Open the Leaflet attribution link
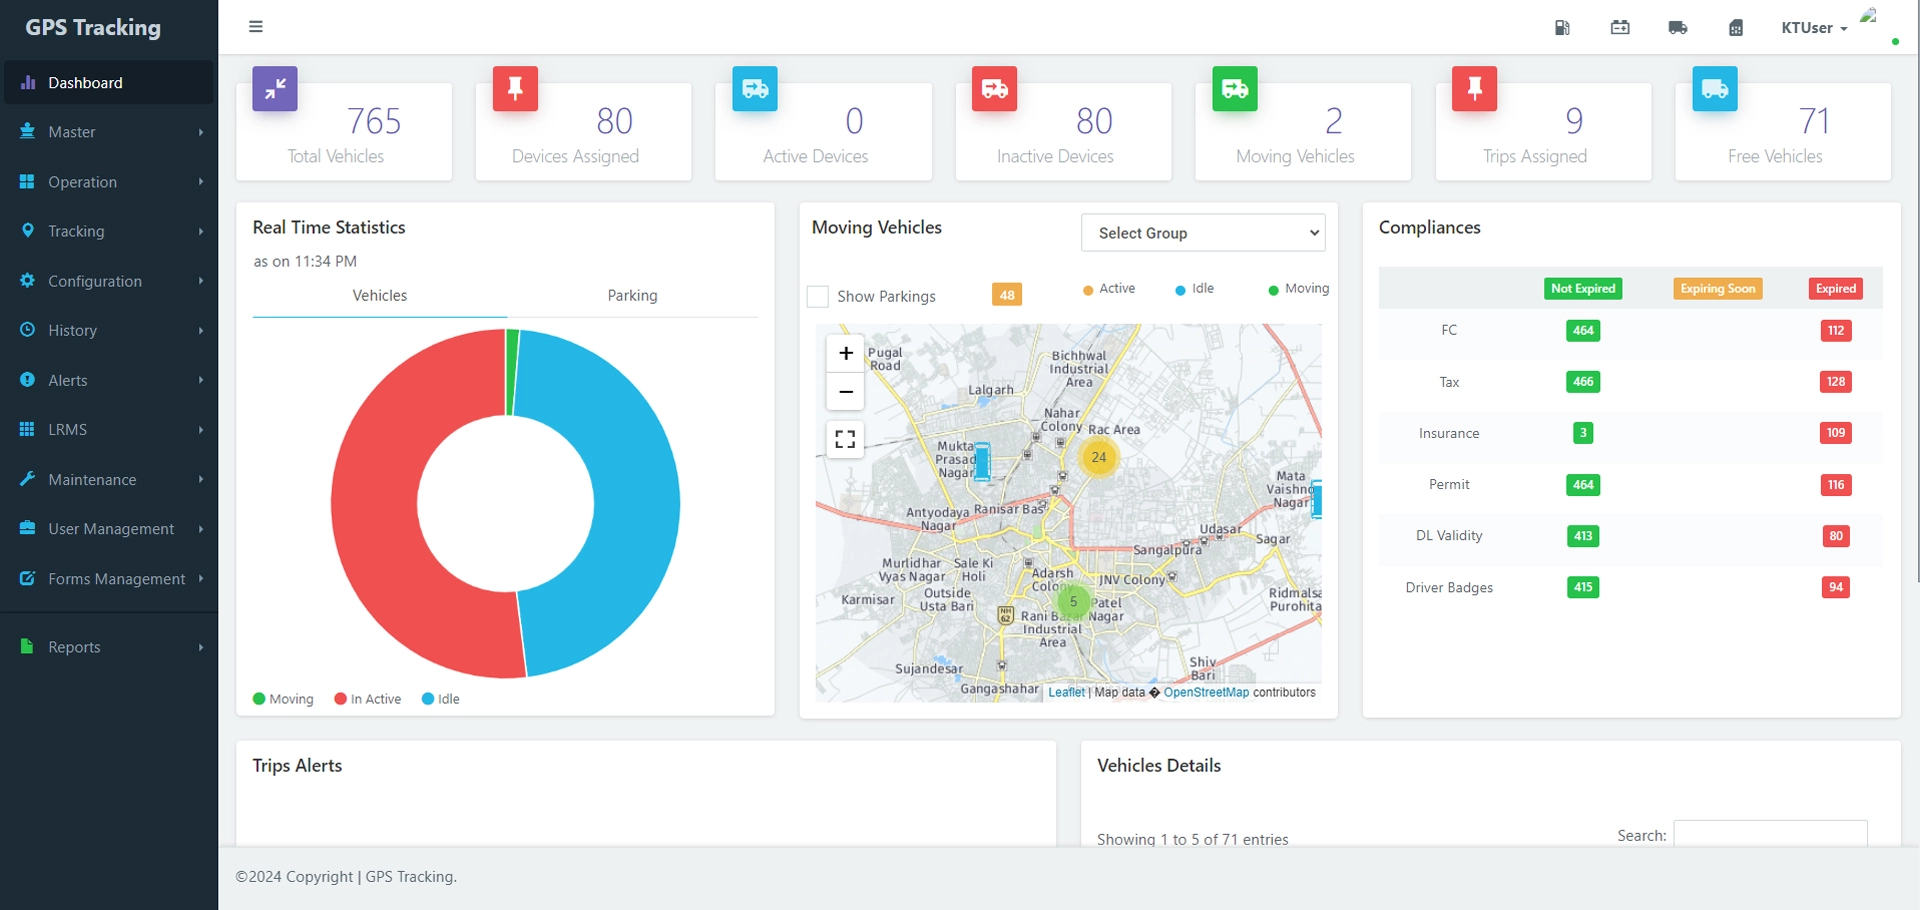This screenshot has width=1920, height=910. click(1066, 692)
